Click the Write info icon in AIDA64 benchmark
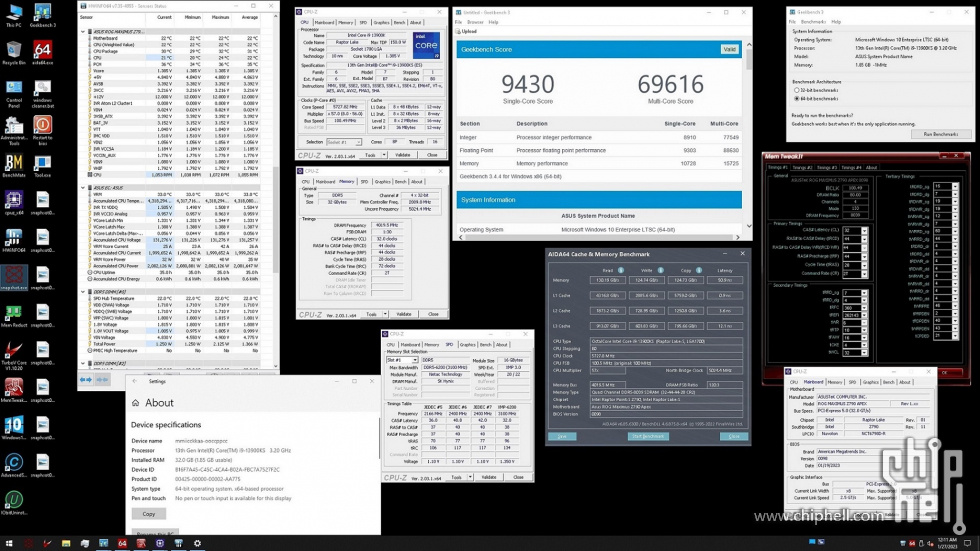The height and width of the screenshot is (551, 980). [660, 271]
